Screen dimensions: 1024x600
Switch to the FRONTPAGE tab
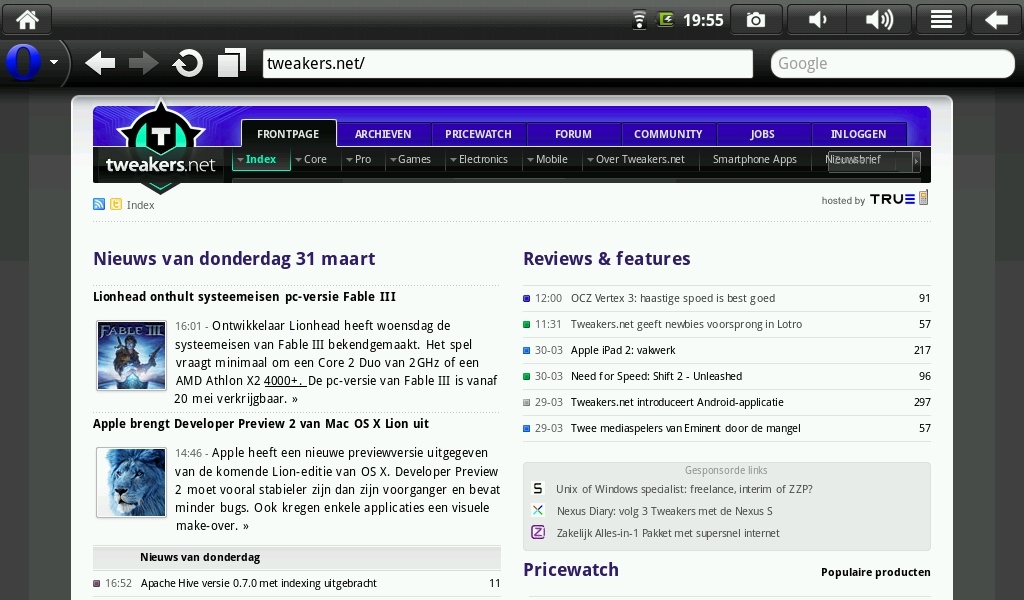288,134
